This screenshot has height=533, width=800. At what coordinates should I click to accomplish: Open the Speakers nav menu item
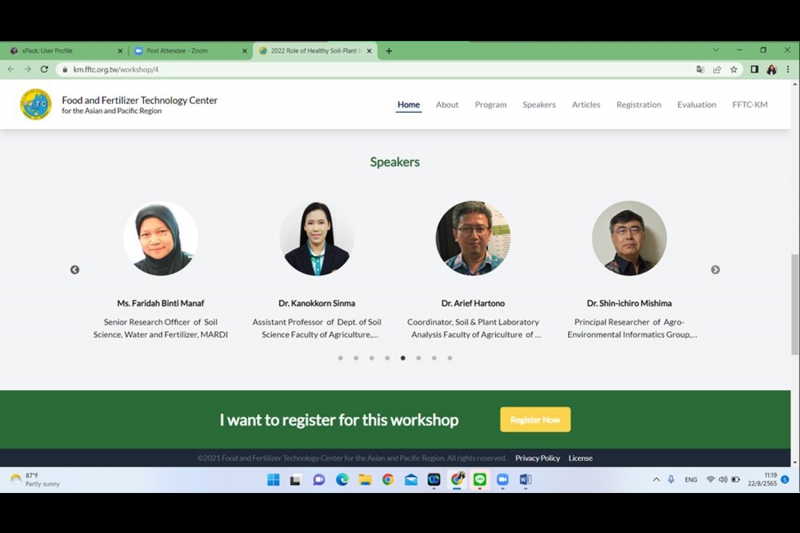tap(539, 105)
